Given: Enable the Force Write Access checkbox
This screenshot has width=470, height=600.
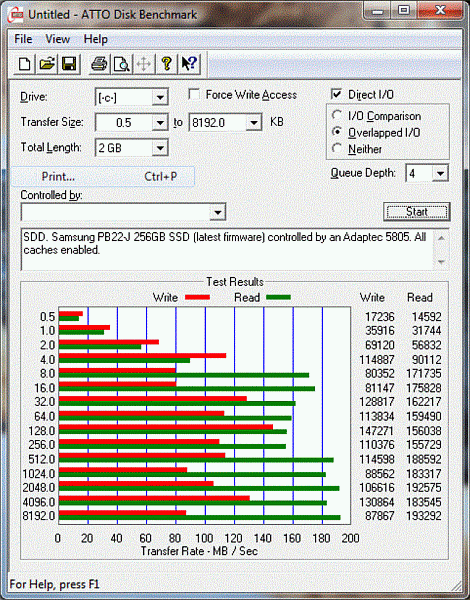Looking at the screenshot, I should [194, 95].
